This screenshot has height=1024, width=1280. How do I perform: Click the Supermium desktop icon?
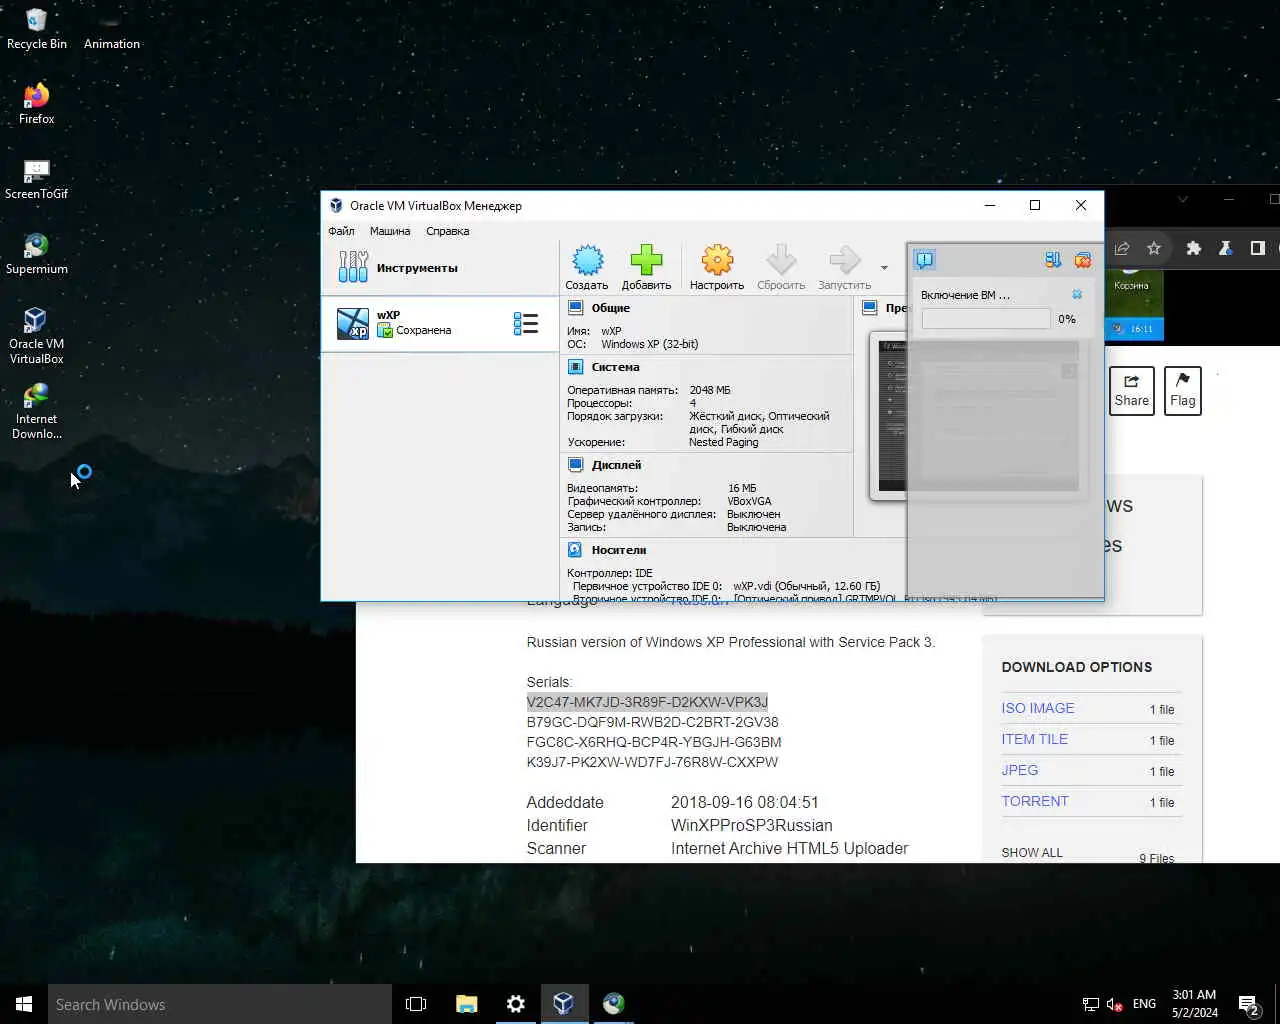click(x=37, y=254)
